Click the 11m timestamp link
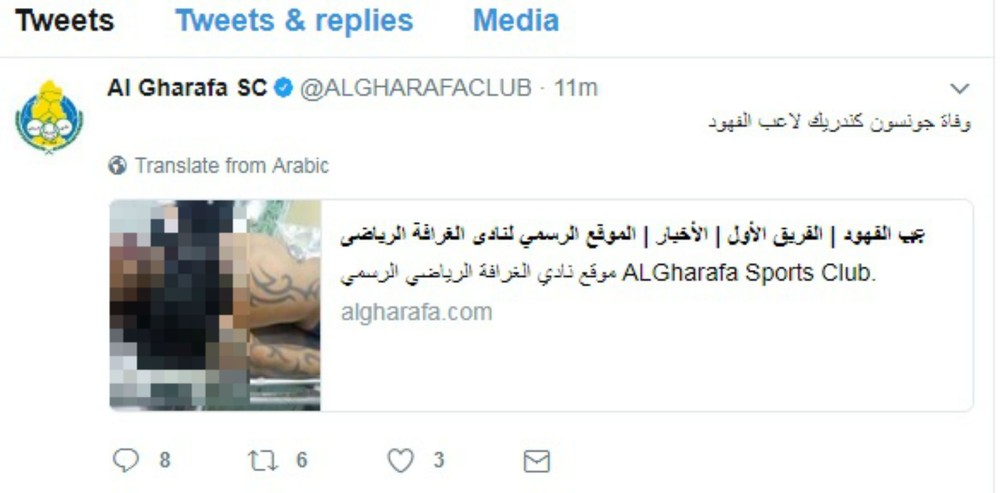This screenshot has height=493, width=1000. pyautogui.click(x=576, y=88)
